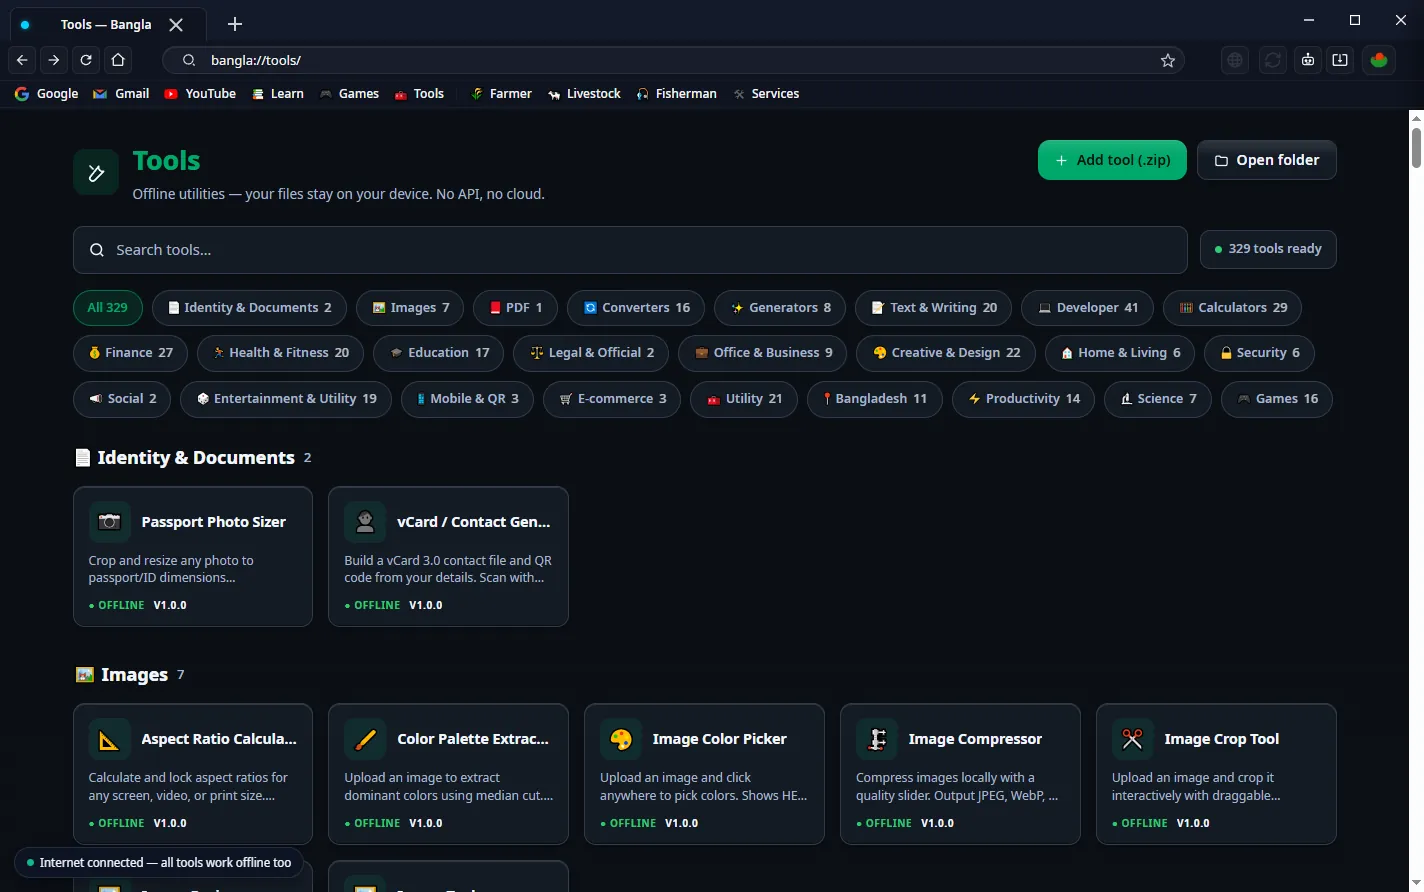The height and width of the screenshot is (892, 1424).
Task: Filter by Developer category
Action: coord(1087,308)
